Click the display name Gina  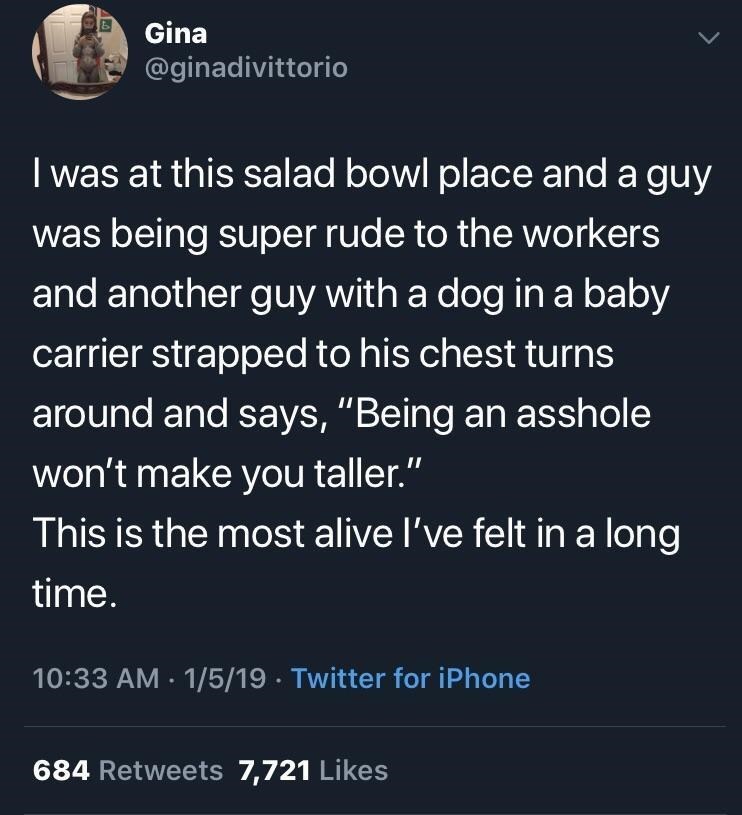tap(176, 33)
